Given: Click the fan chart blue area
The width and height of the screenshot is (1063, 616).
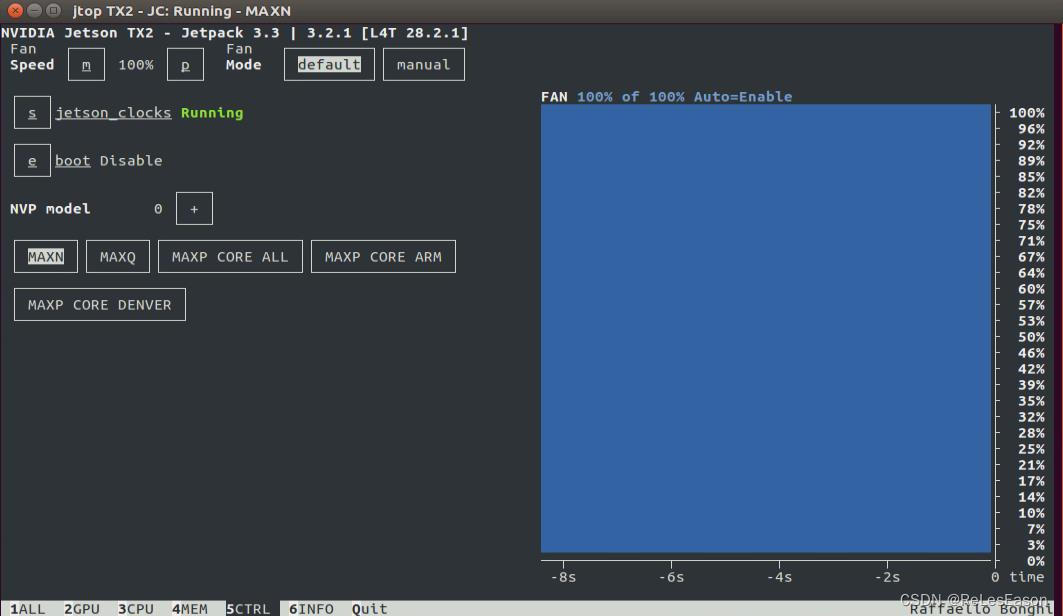Looking at the screenshot, I should pyautogui.click(x=766, y=328).
